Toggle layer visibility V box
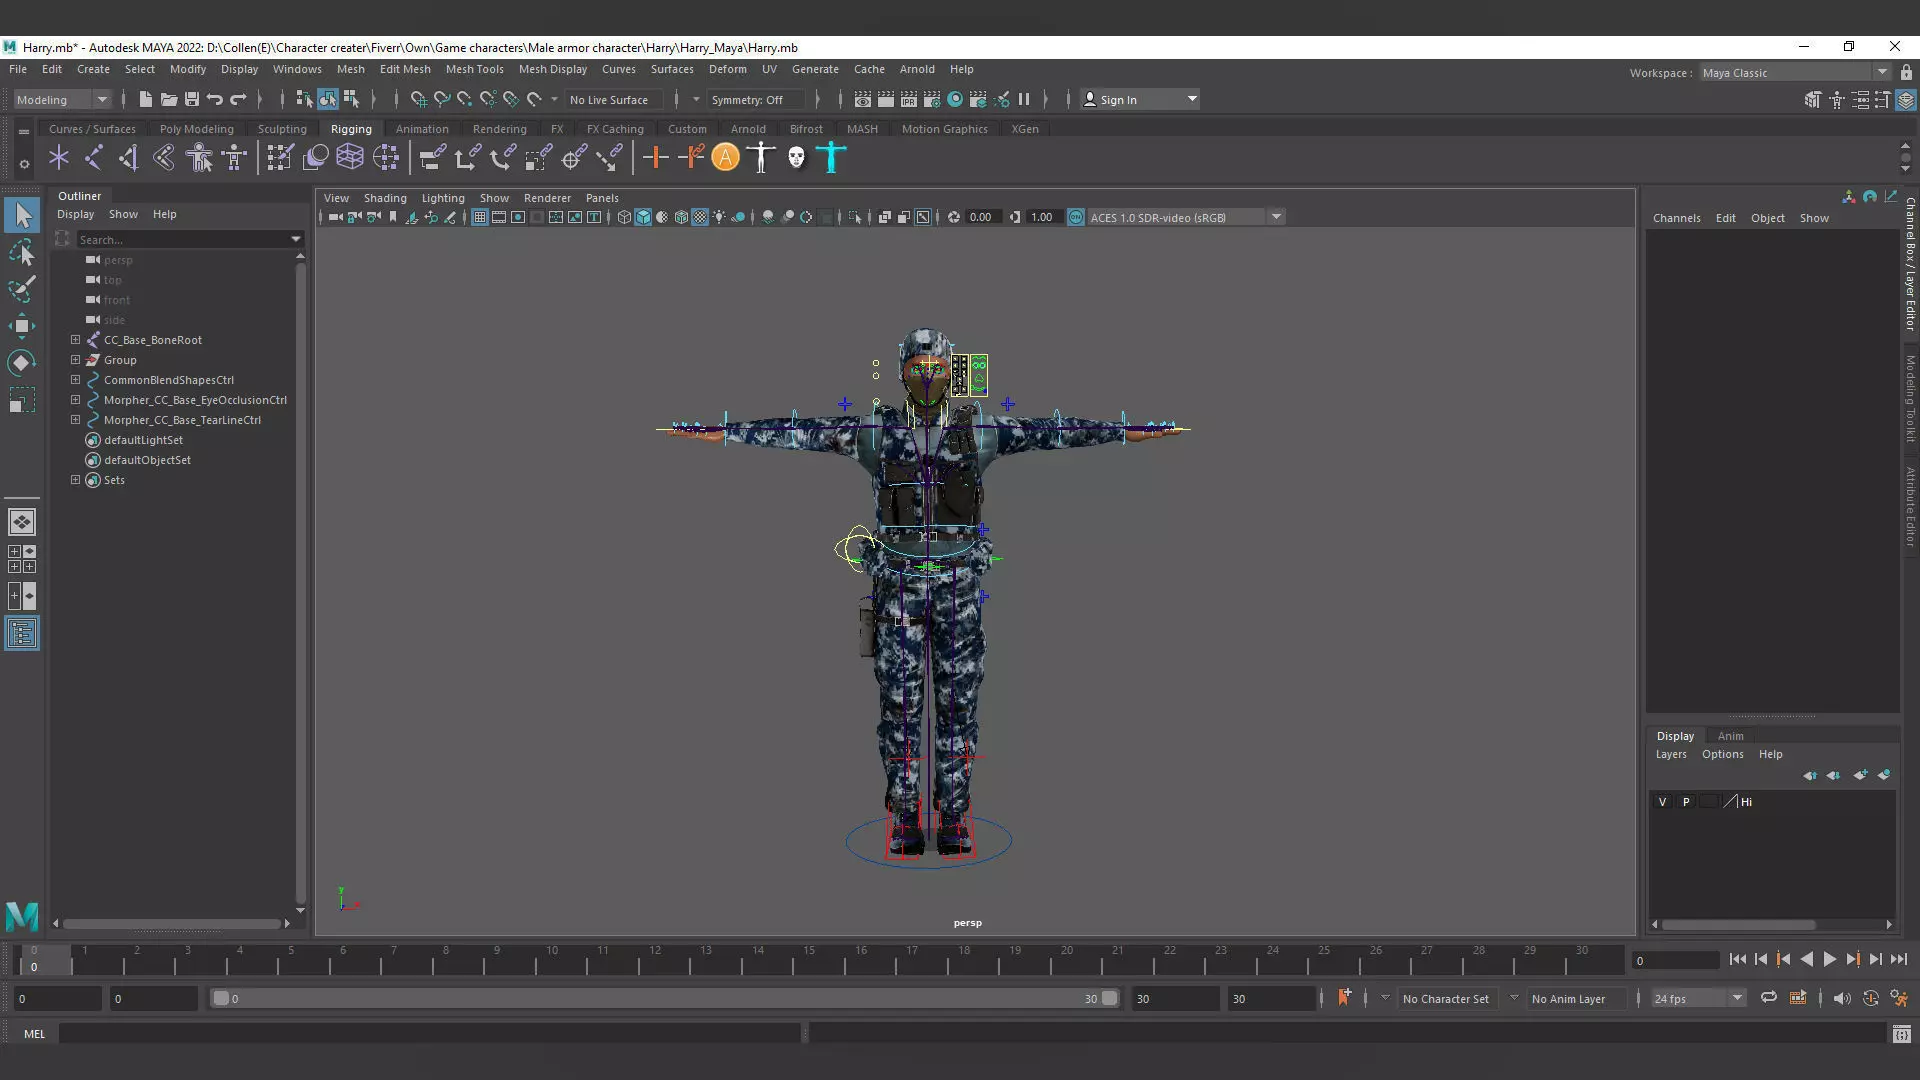The width and height of the screenshot is (1920, 1080). (x=1663, y=802)
